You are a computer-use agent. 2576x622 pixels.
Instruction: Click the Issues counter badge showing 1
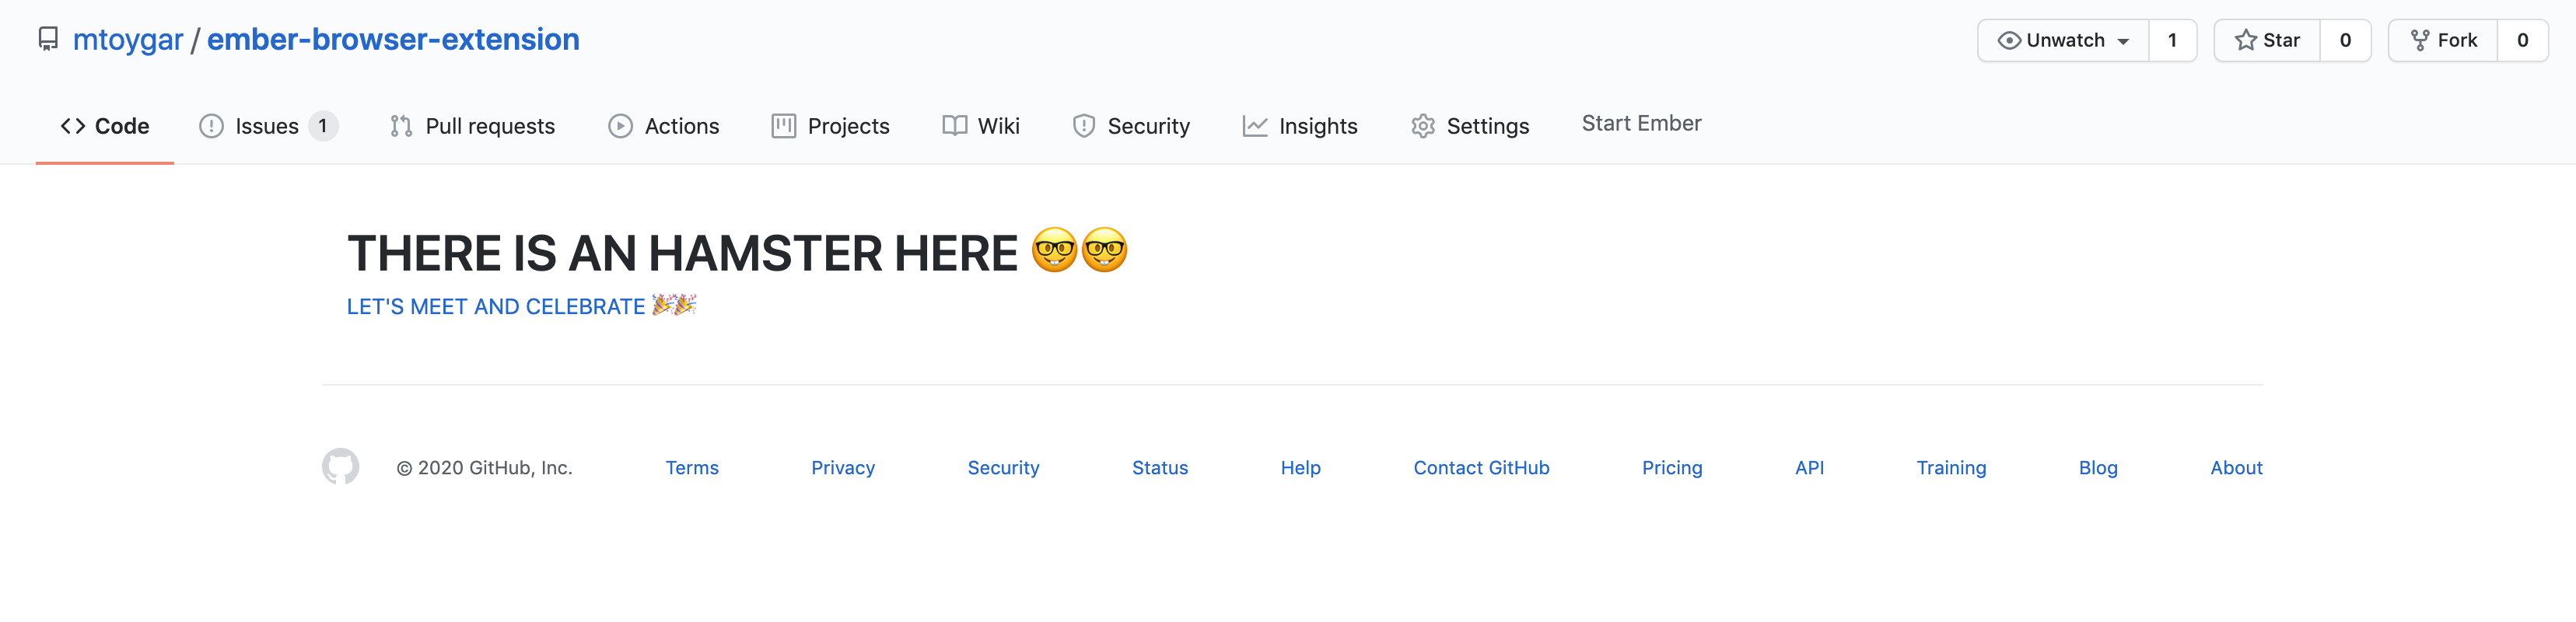pyautogui.click(x=322, y=126)
